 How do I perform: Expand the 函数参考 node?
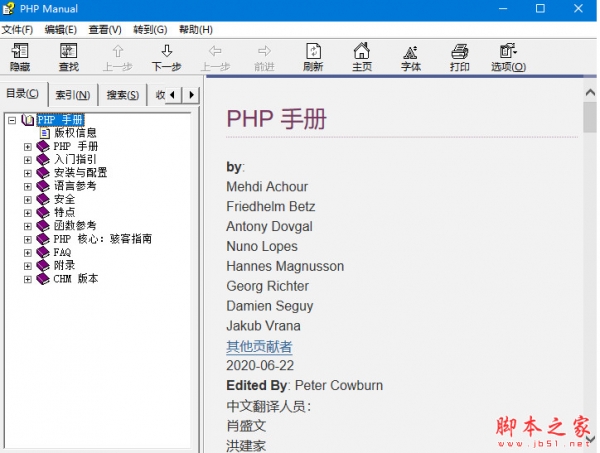pos(28,226)
